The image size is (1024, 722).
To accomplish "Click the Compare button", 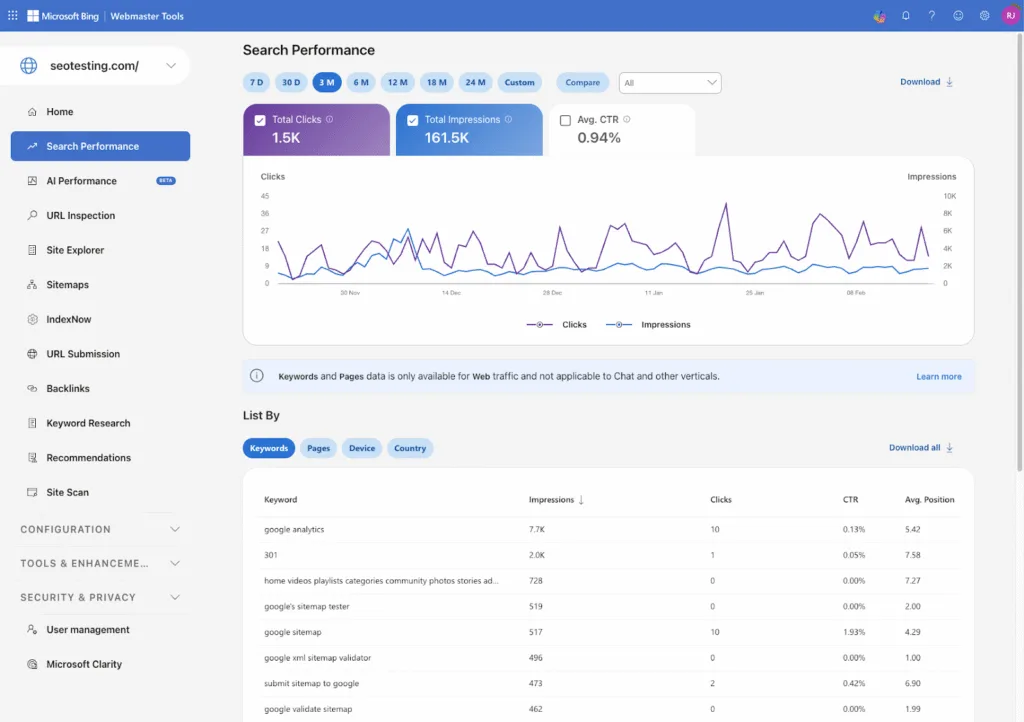I will tap(582, 82).
